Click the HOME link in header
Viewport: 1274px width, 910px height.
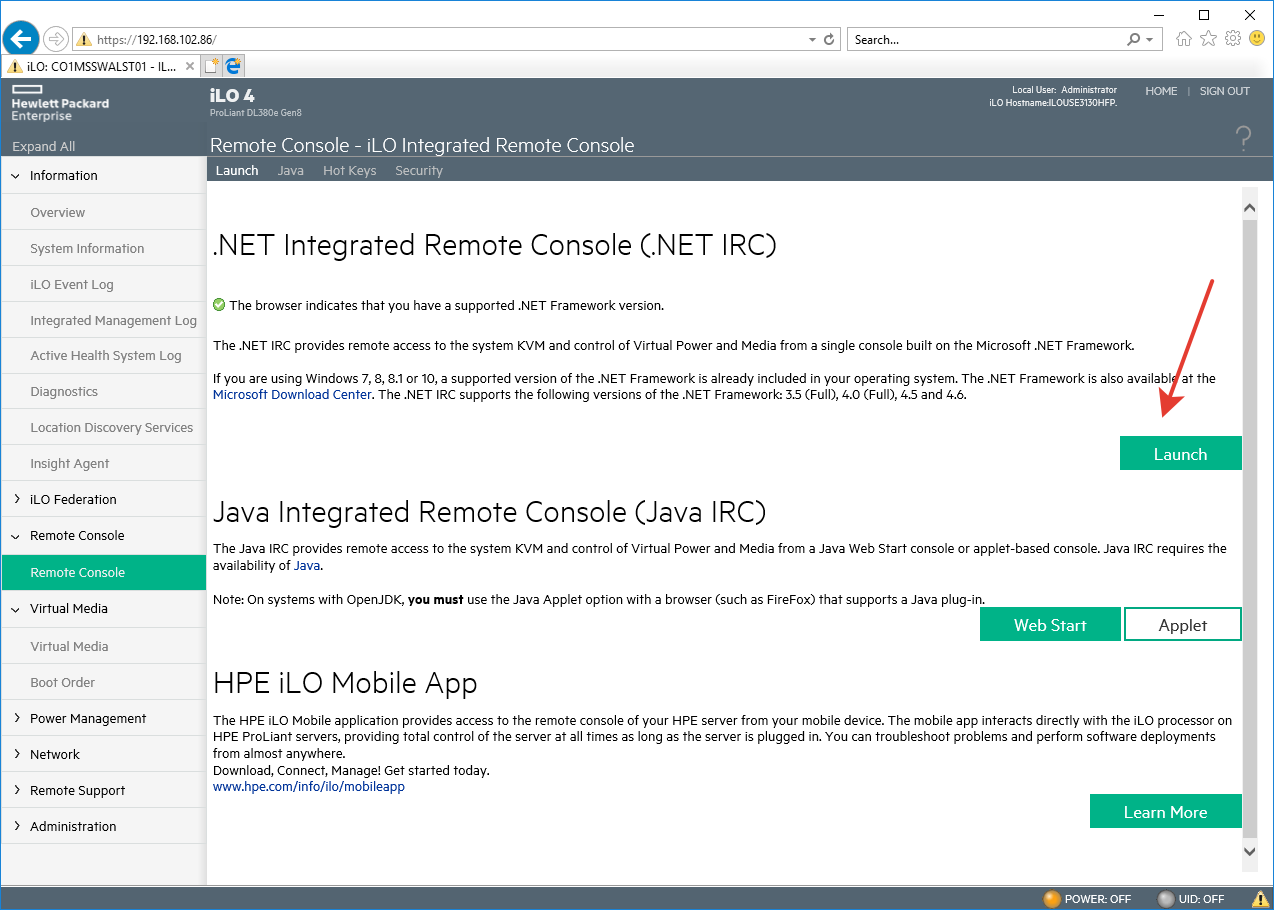[1161, 91]
